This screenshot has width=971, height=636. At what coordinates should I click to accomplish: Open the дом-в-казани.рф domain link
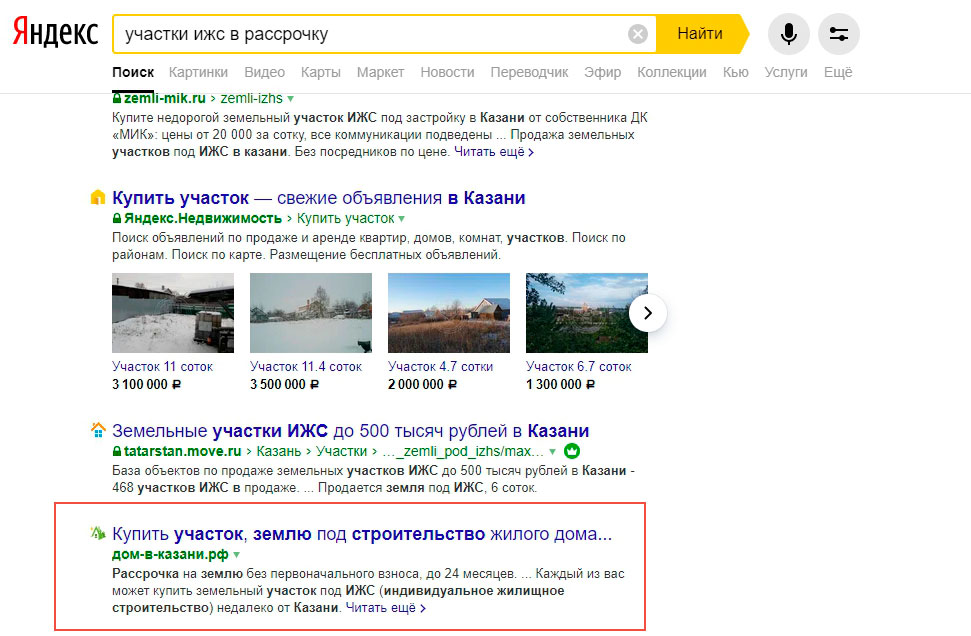pyautogui.click(x=170, y=554)
